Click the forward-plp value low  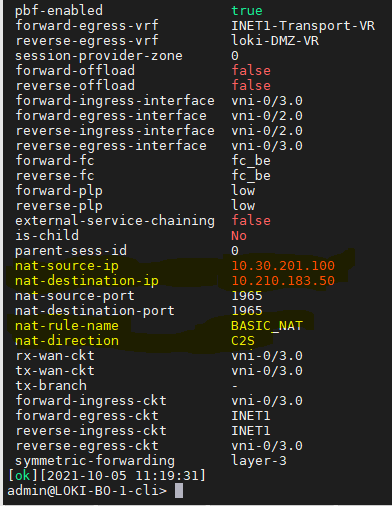pos(243,191)
